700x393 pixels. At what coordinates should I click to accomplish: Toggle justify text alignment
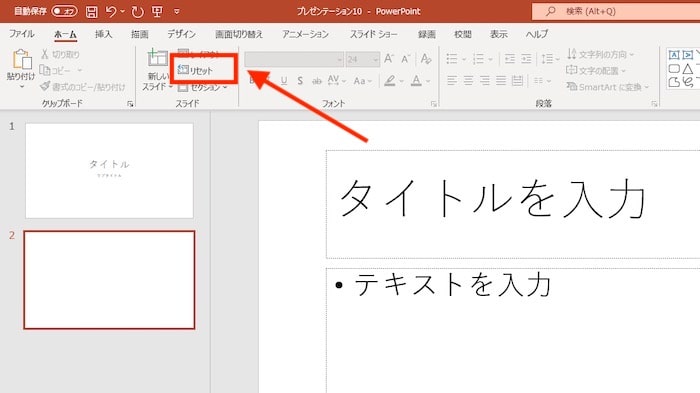point(501,81)
